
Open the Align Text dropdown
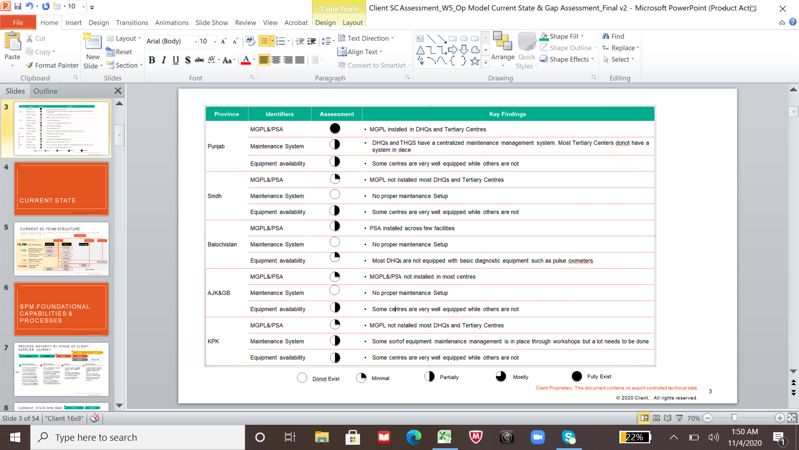click(x=360, y=51)
